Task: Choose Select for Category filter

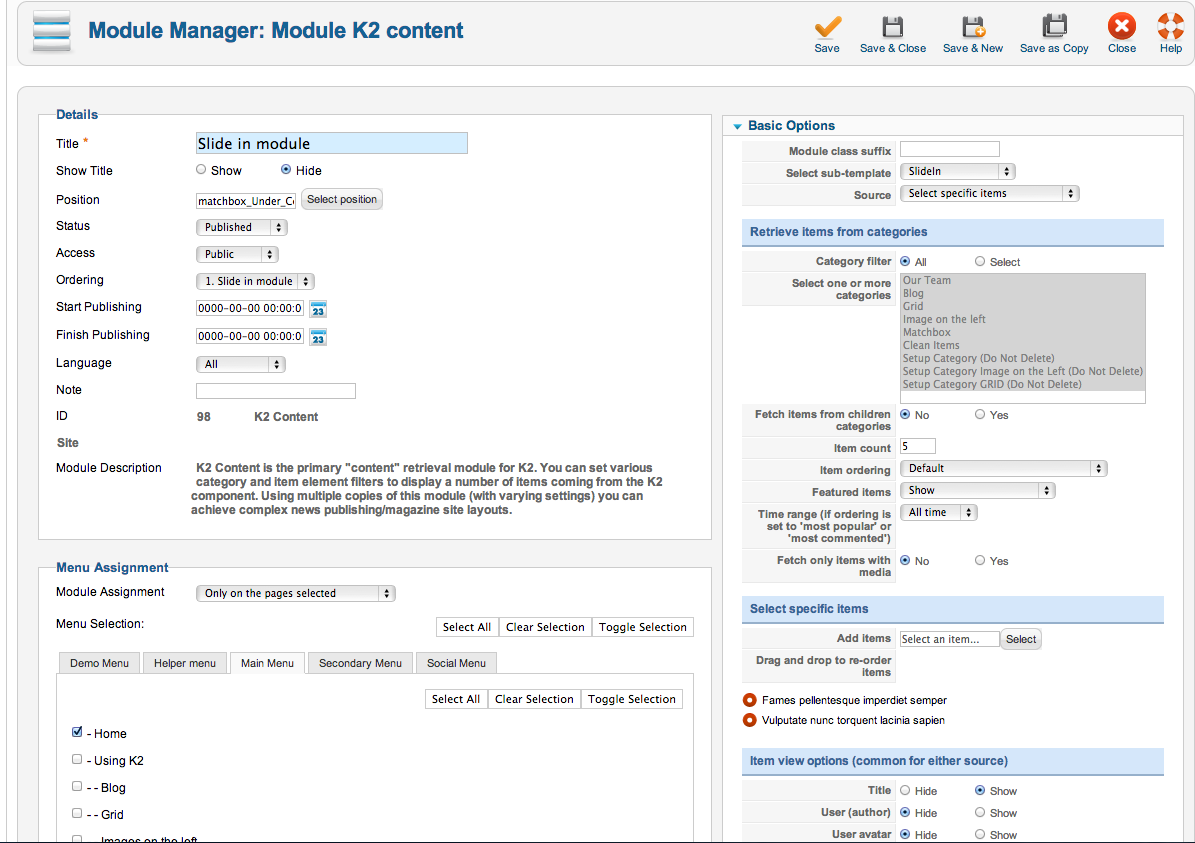Action: (980, 261)
